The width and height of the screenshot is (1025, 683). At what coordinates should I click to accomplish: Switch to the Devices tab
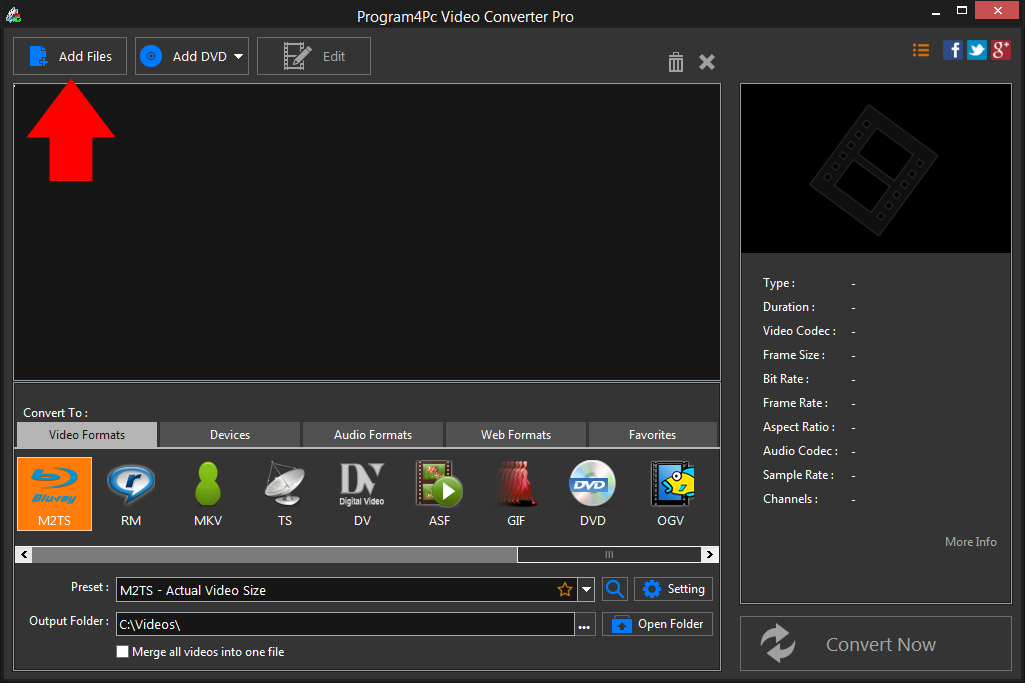pos(229,434)
